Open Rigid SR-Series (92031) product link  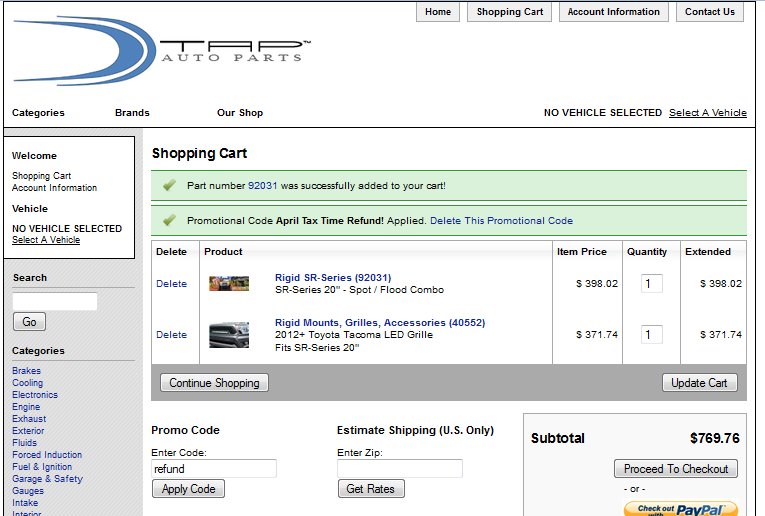(333, 278)
